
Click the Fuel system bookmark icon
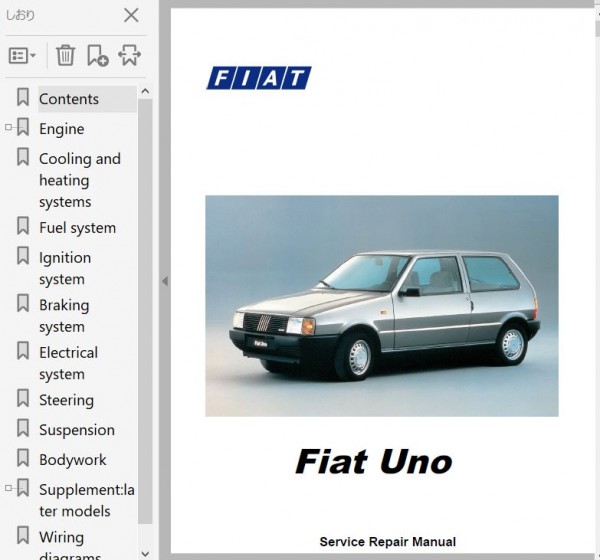click(x=23, y=226)
